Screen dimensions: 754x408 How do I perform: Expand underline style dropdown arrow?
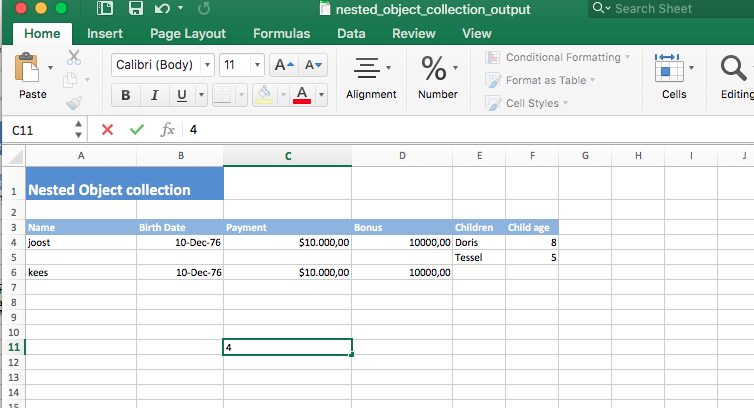pos(201,95)
